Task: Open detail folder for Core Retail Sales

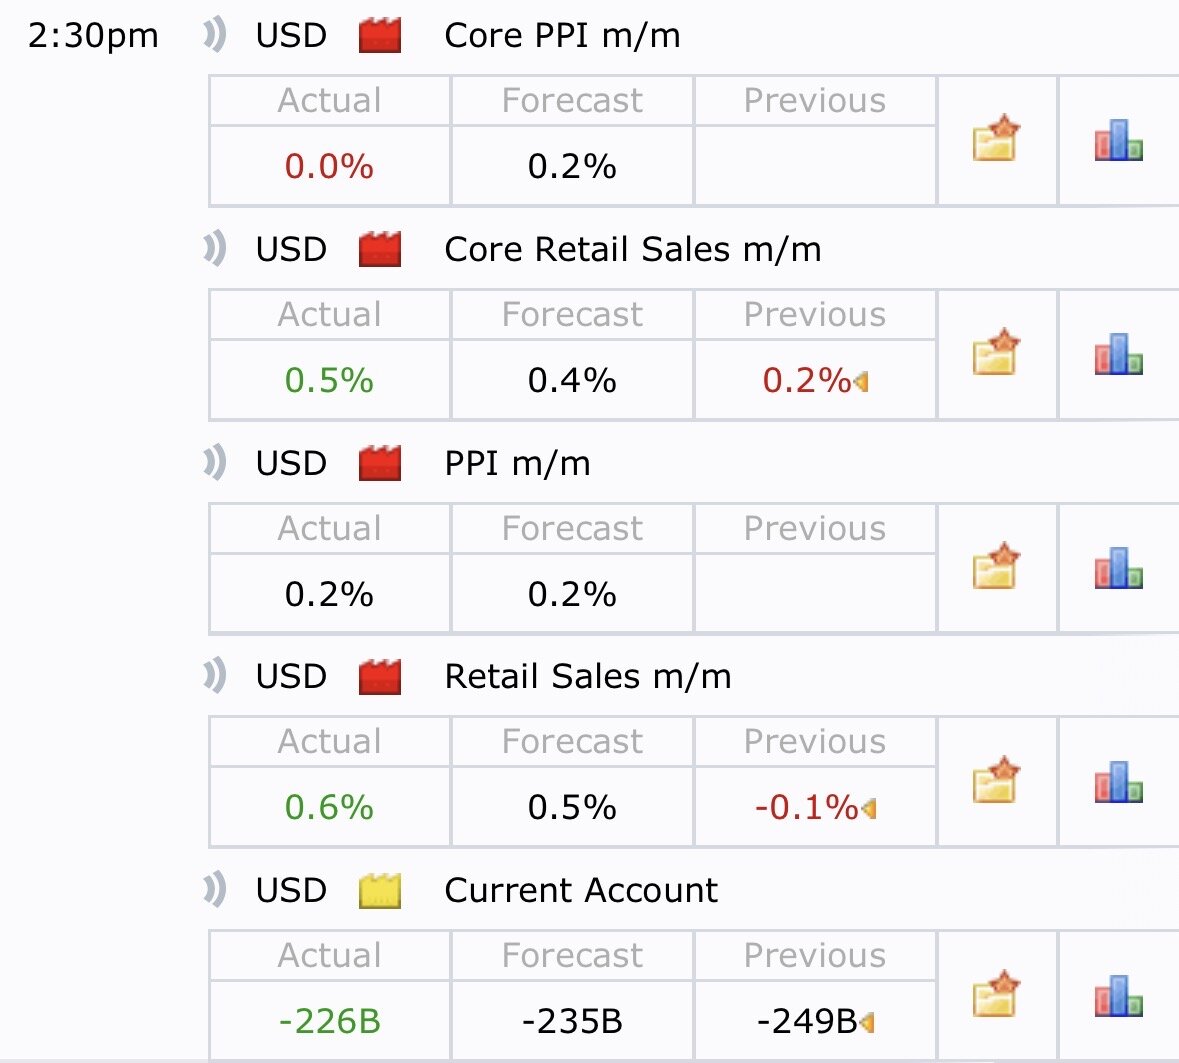Action: [x=995, y=354]
